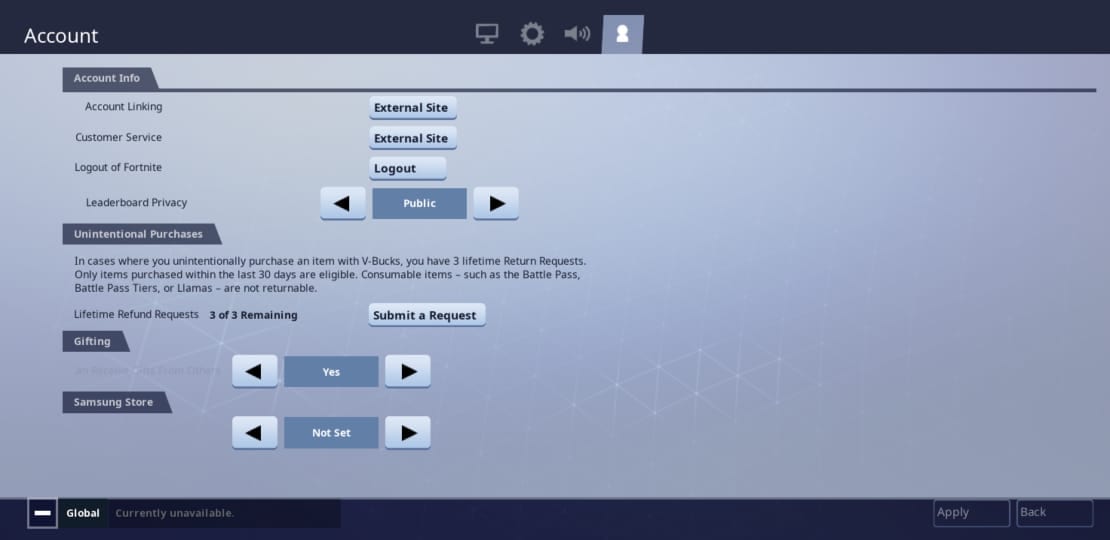Click right arrow for Leaderboard Privacy
This screenshot has height=540, width=1110.
tap(496, 203)
